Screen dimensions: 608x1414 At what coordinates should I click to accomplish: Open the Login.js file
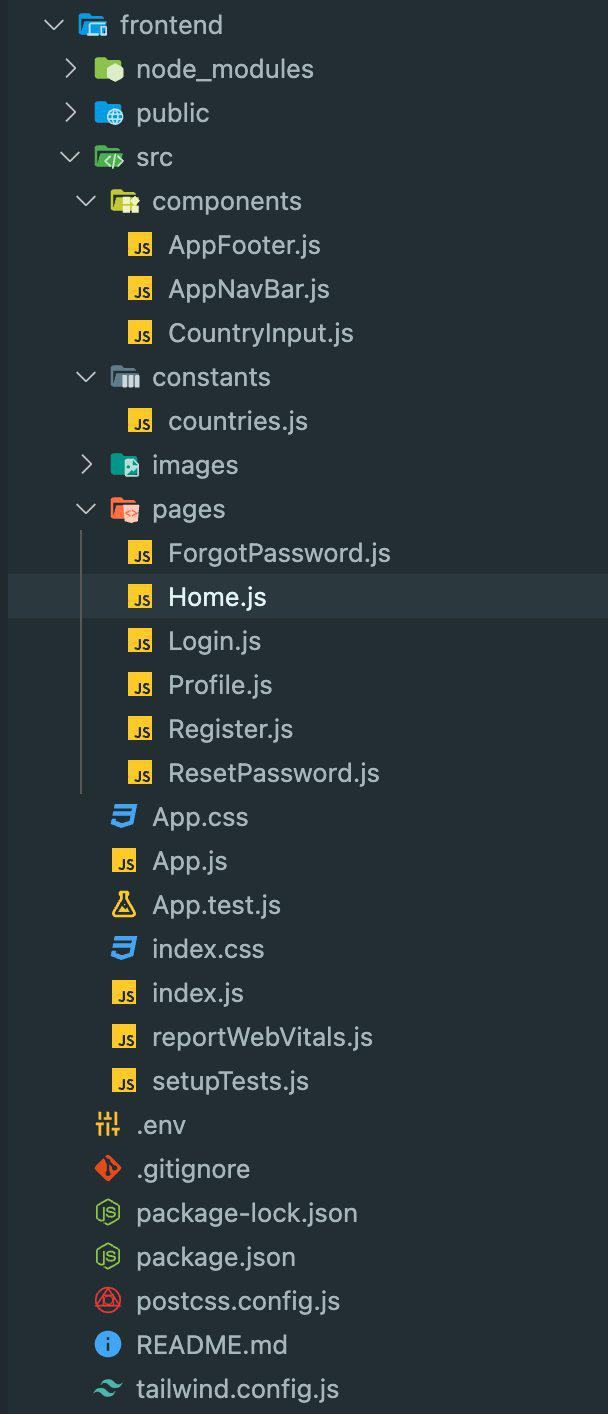pyautogui.click(x=214, y=641)
